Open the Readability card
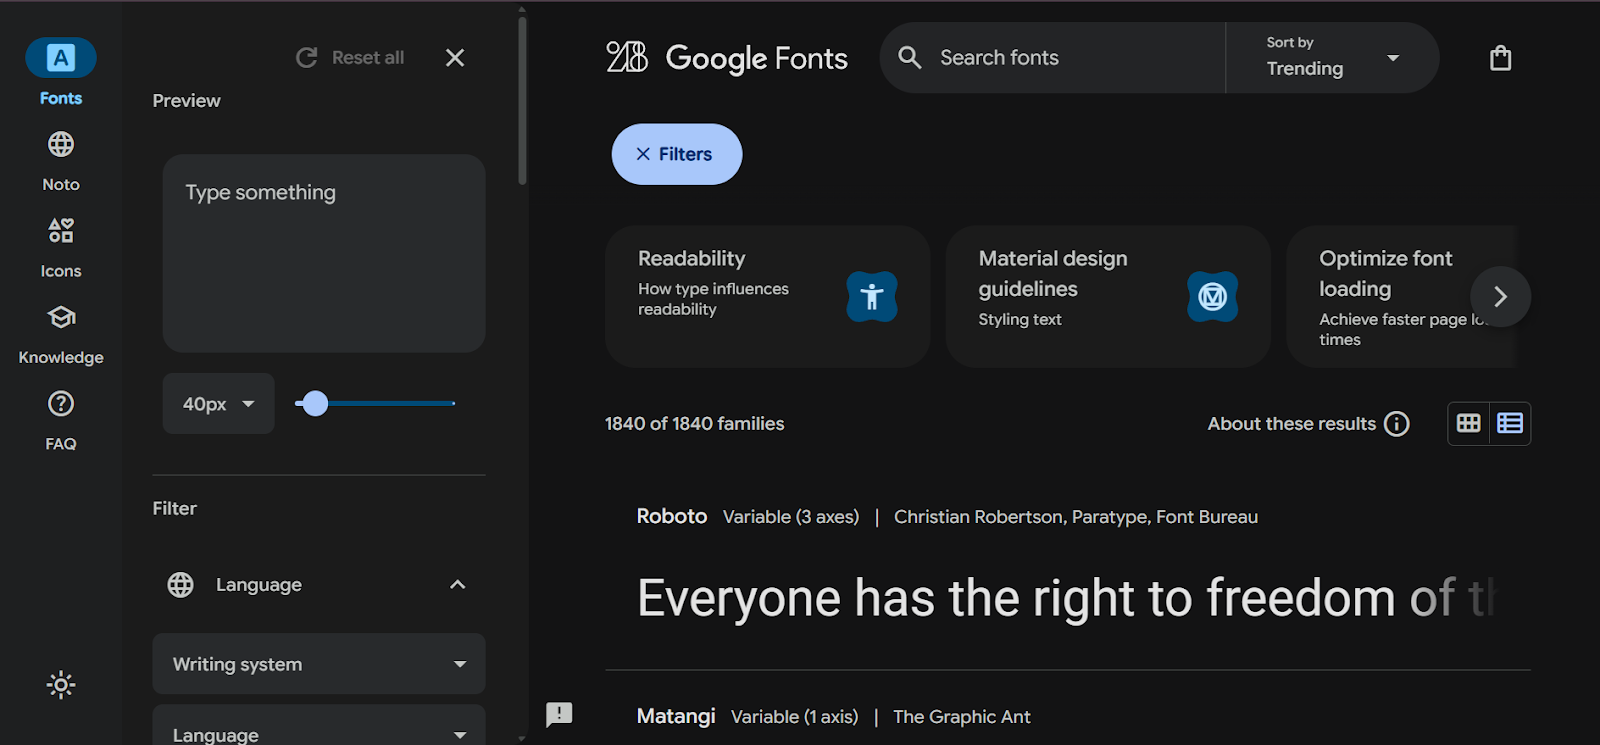This screenshot has height=745, width=1600. click(768, 296)
